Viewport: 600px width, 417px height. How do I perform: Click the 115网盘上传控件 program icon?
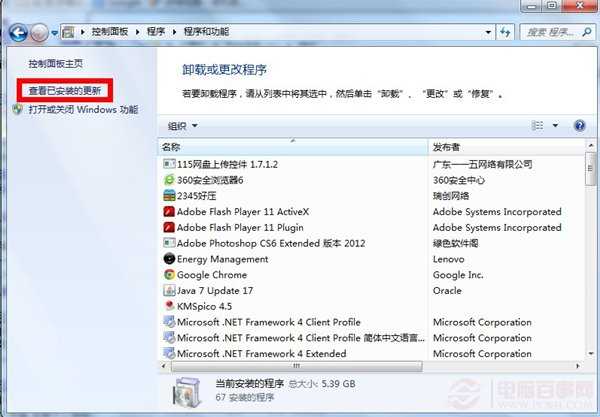(169, 164)
